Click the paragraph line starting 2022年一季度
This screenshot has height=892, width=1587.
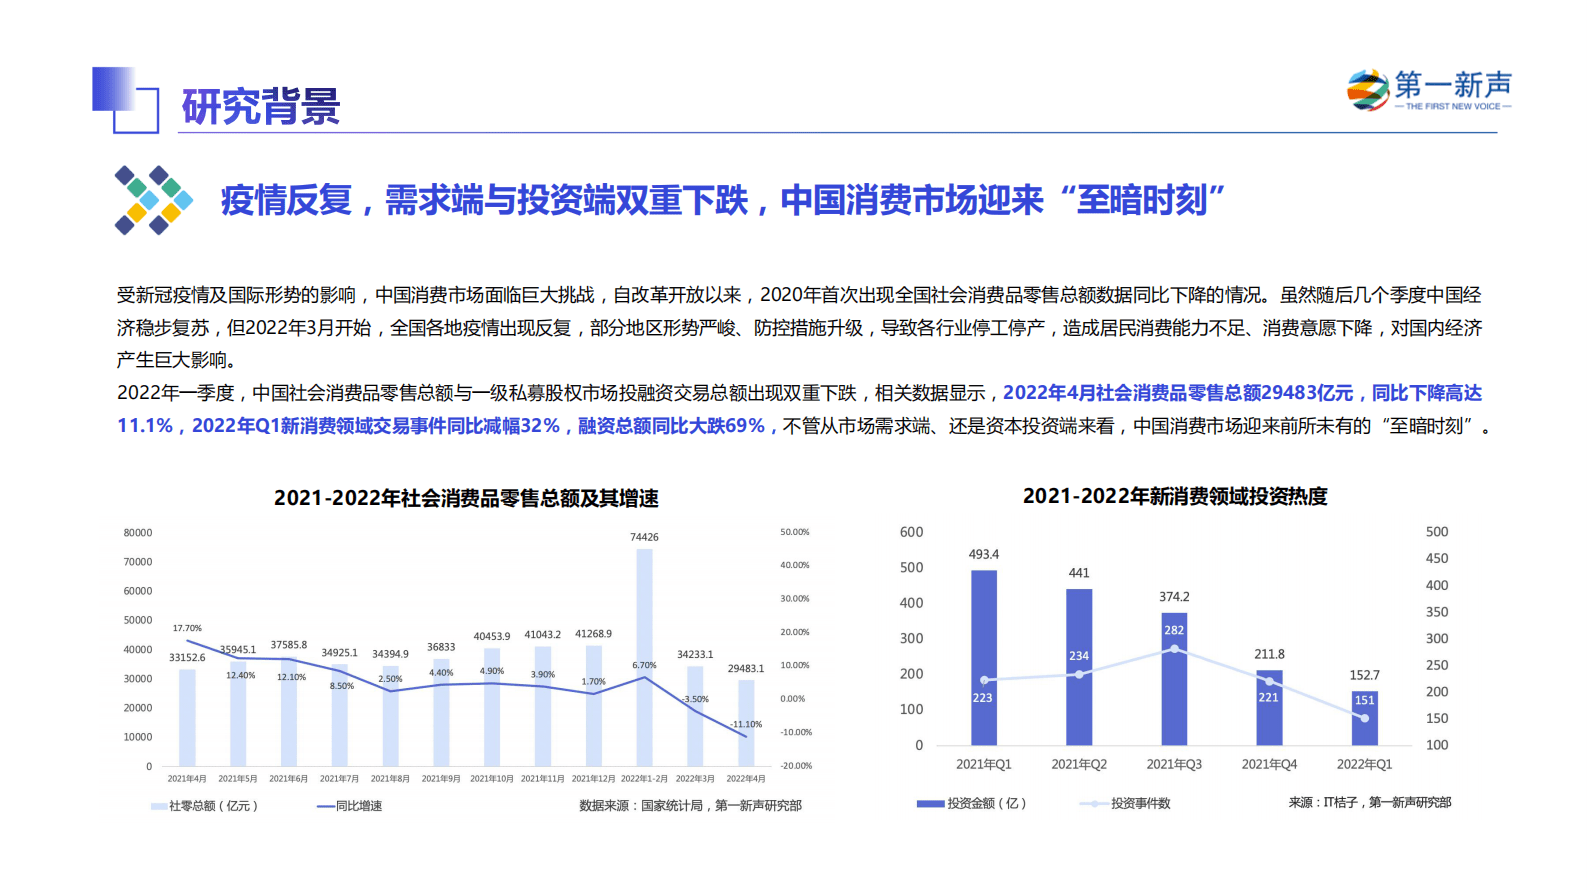tap(799, 393)
